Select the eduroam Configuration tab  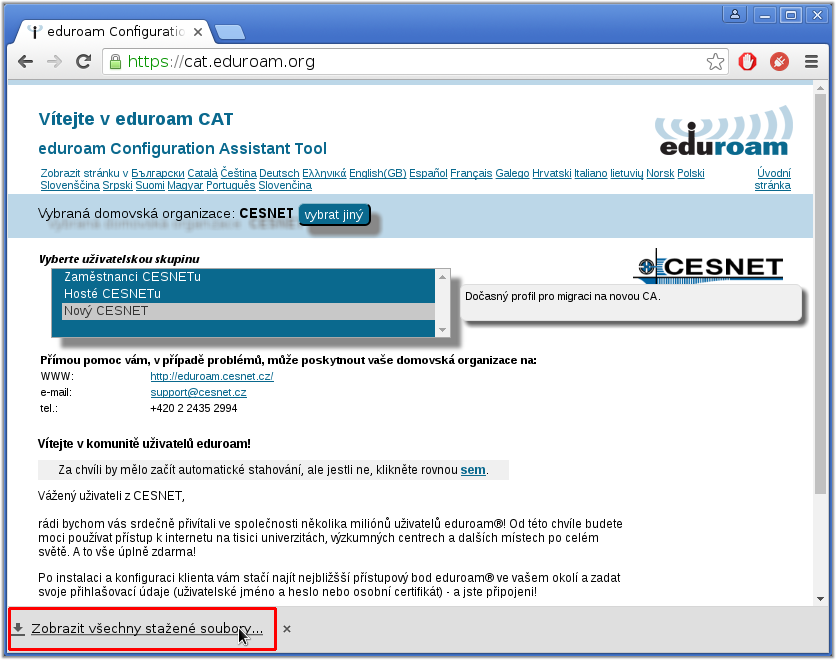(x=113, y=31)
